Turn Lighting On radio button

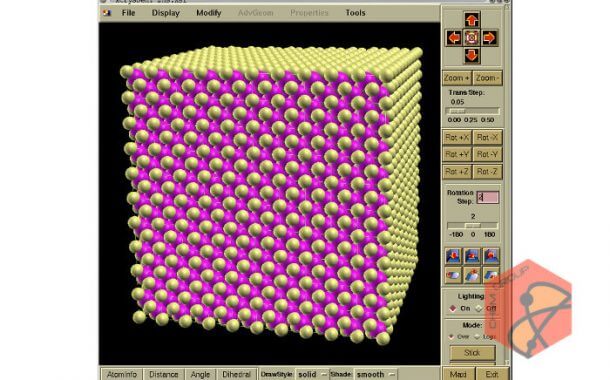point(453,308)
